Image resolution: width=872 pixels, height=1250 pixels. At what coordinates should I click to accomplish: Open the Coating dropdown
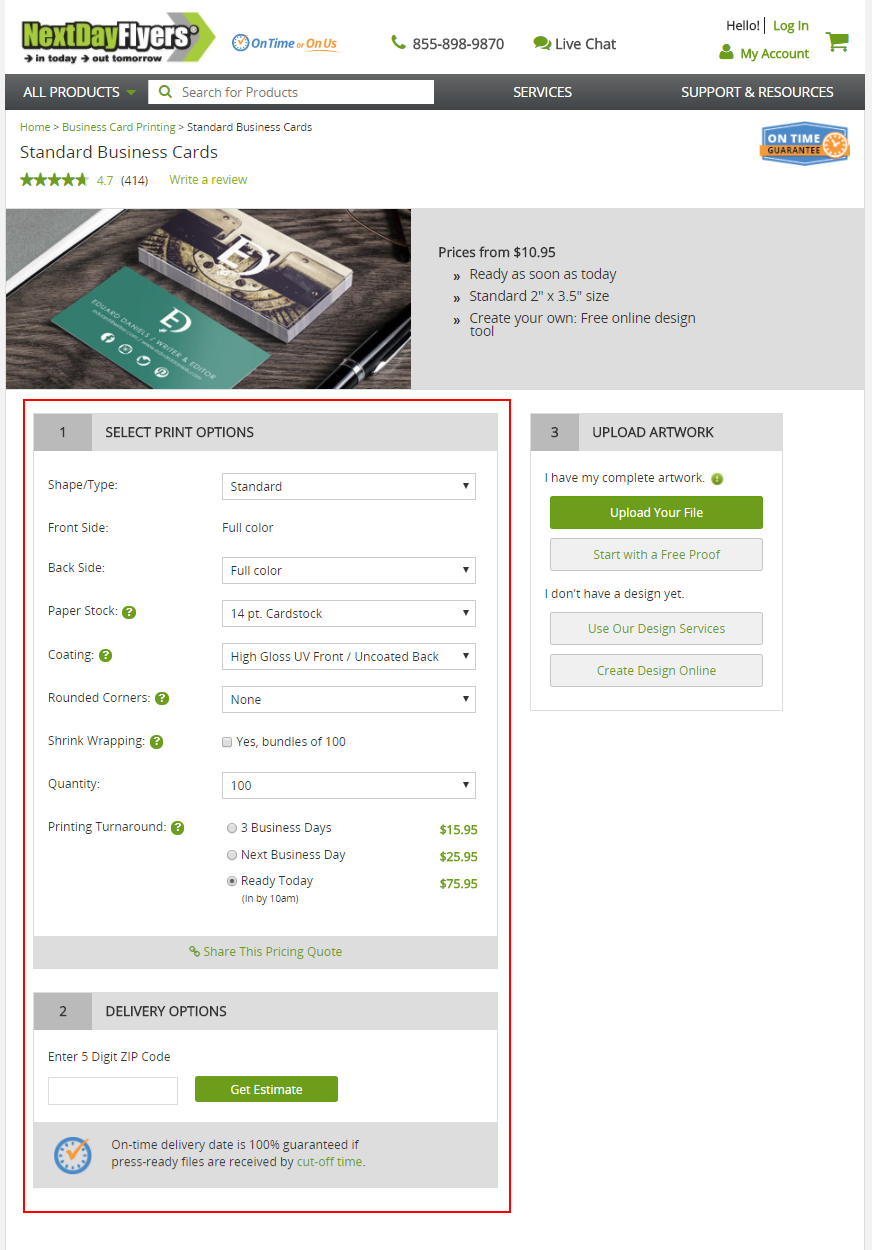(348, 656)
